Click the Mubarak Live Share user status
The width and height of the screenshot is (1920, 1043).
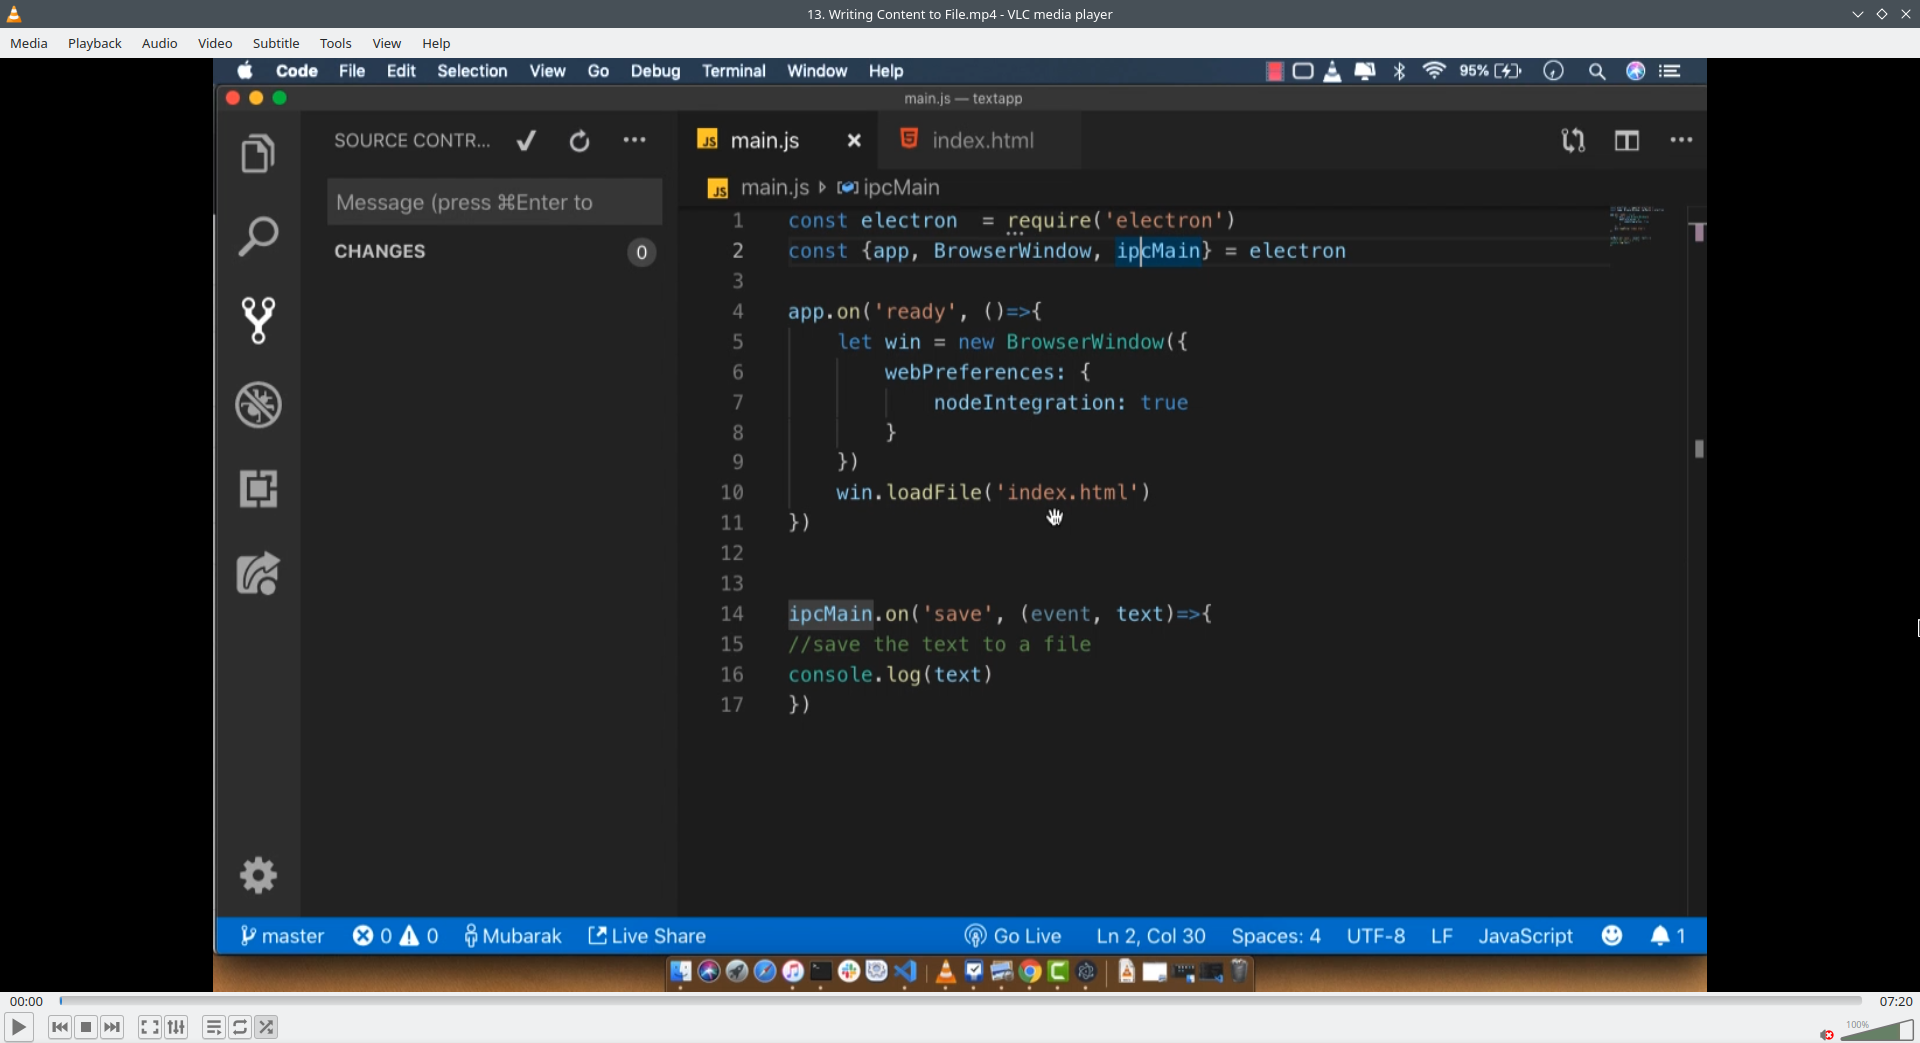pyautogui.click(x=513, y=936)
